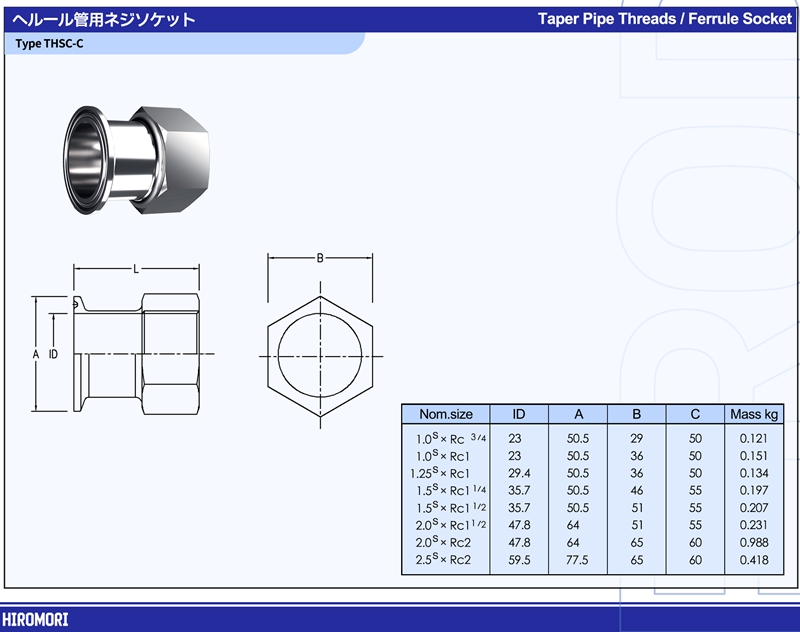This screenshot has width=800, height=632.
Task: Click the HIROMORI logo in footer
Action: (x=35, y=619)
